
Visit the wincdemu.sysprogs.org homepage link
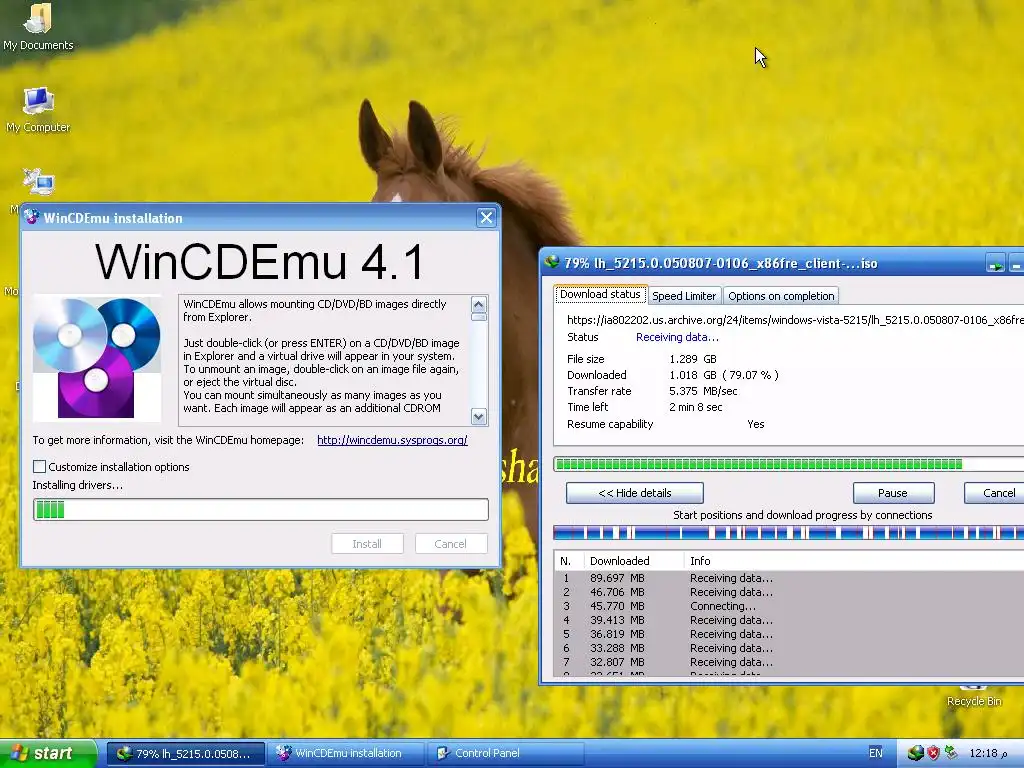coord(392,440)
